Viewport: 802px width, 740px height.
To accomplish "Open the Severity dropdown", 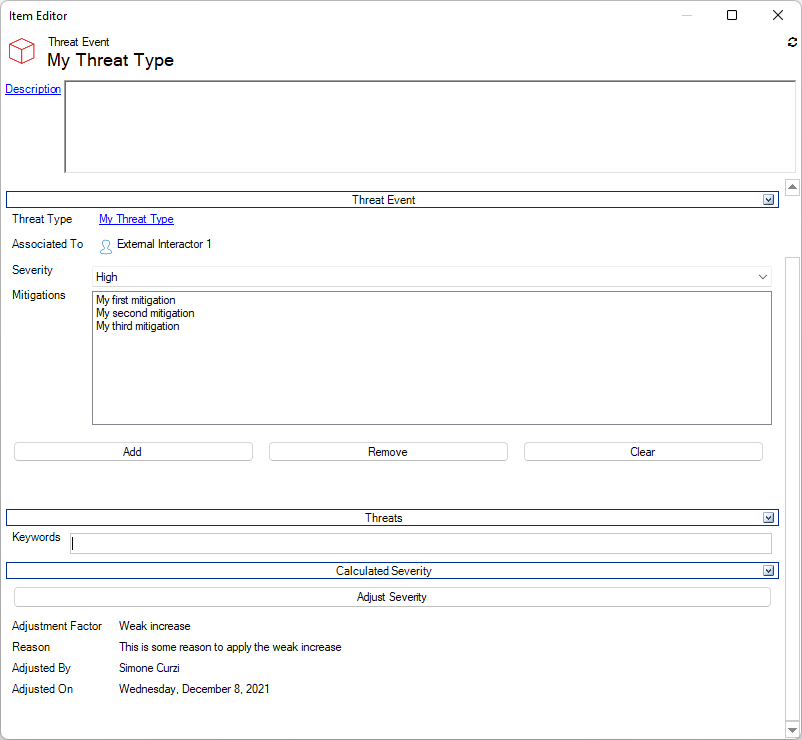I will [x=763, y=277].
